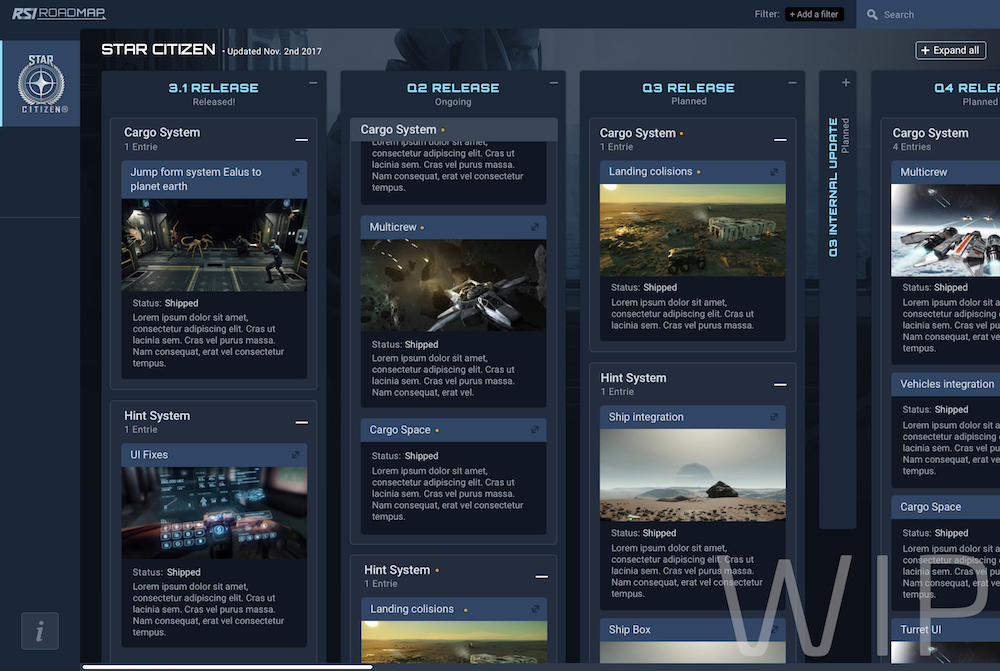Expand the UI Fixes card icon
This screenshot has height=671, width=1000.
click(296, 455)
